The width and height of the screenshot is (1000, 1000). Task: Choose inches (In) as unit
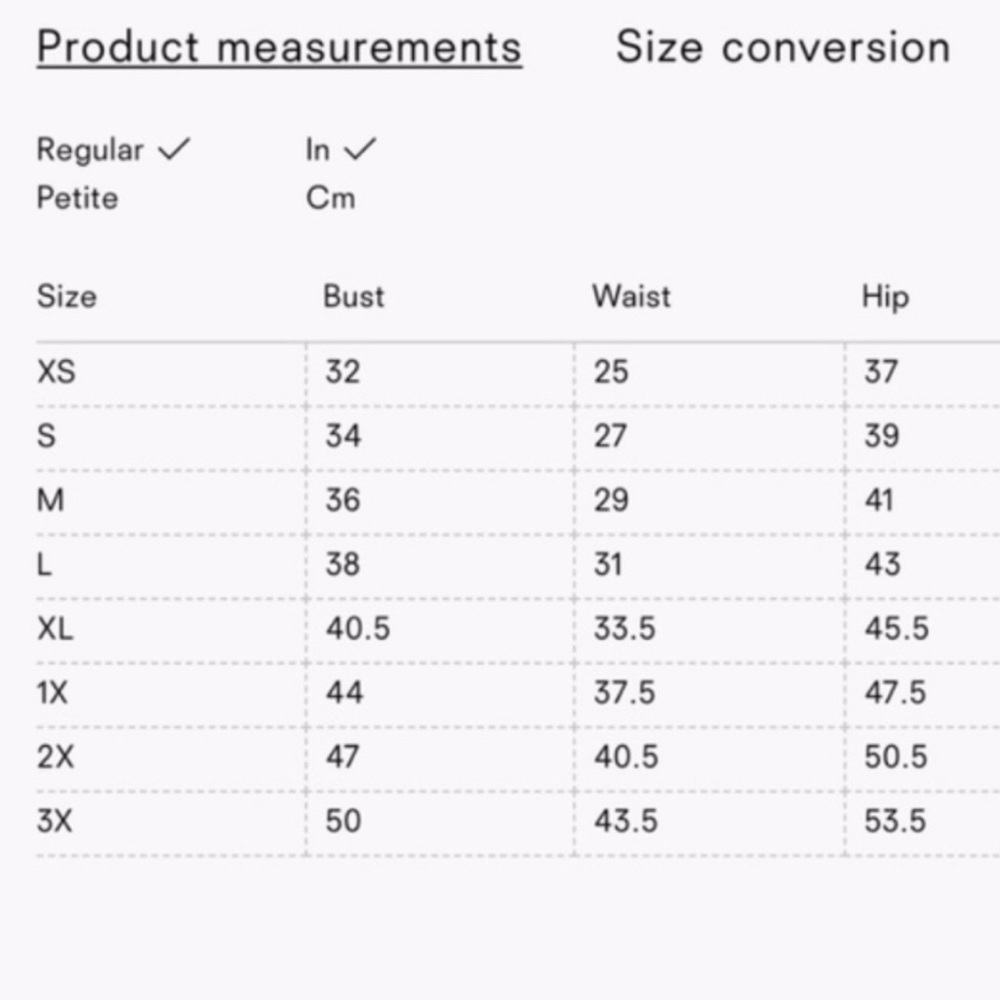[x=318, y=151]
